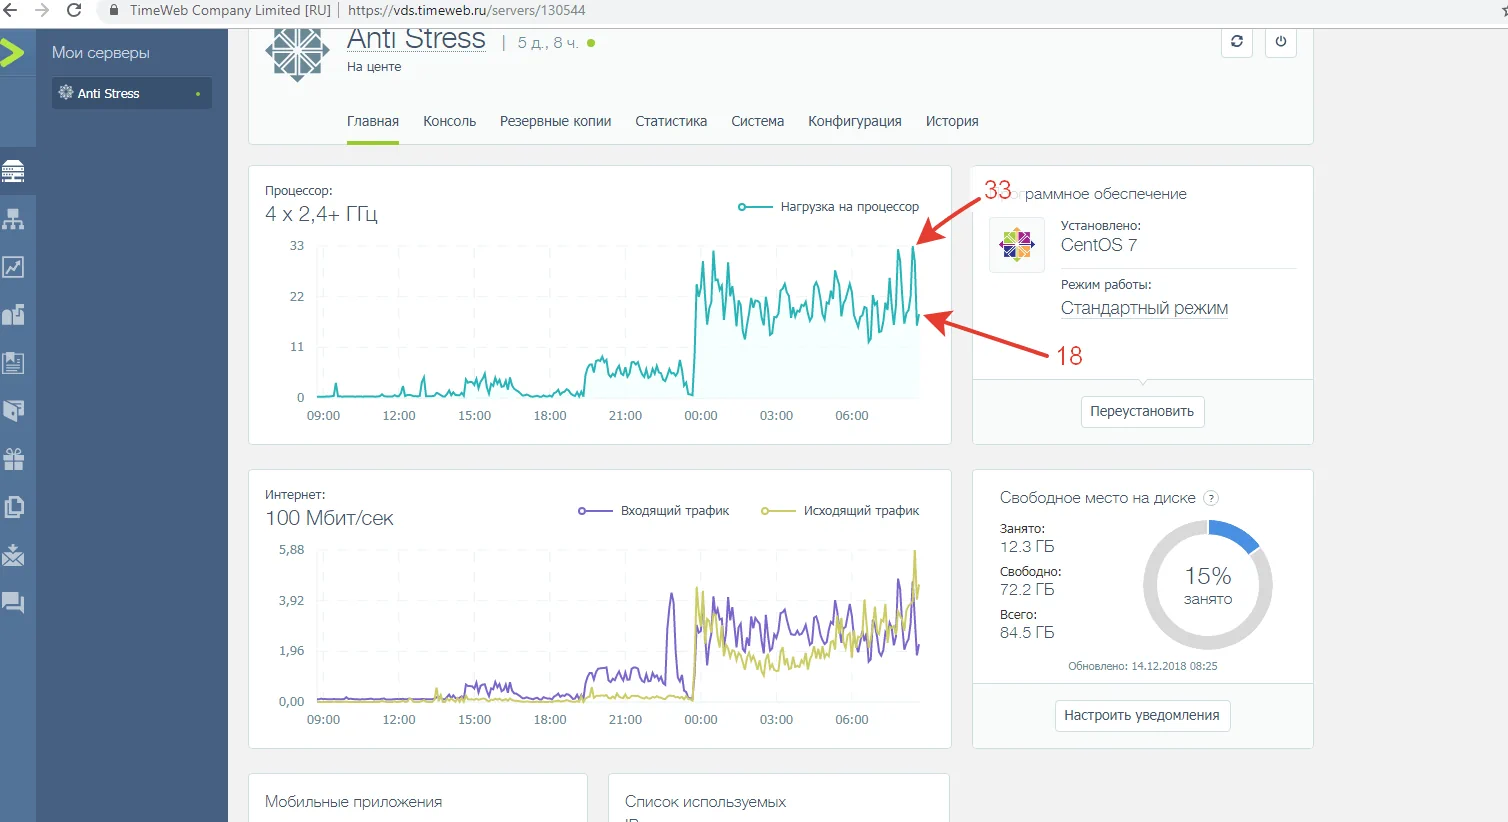The image size is (1508, 822).
Task: Click the disk space help question mark
Action: (x=1211, y=498)
